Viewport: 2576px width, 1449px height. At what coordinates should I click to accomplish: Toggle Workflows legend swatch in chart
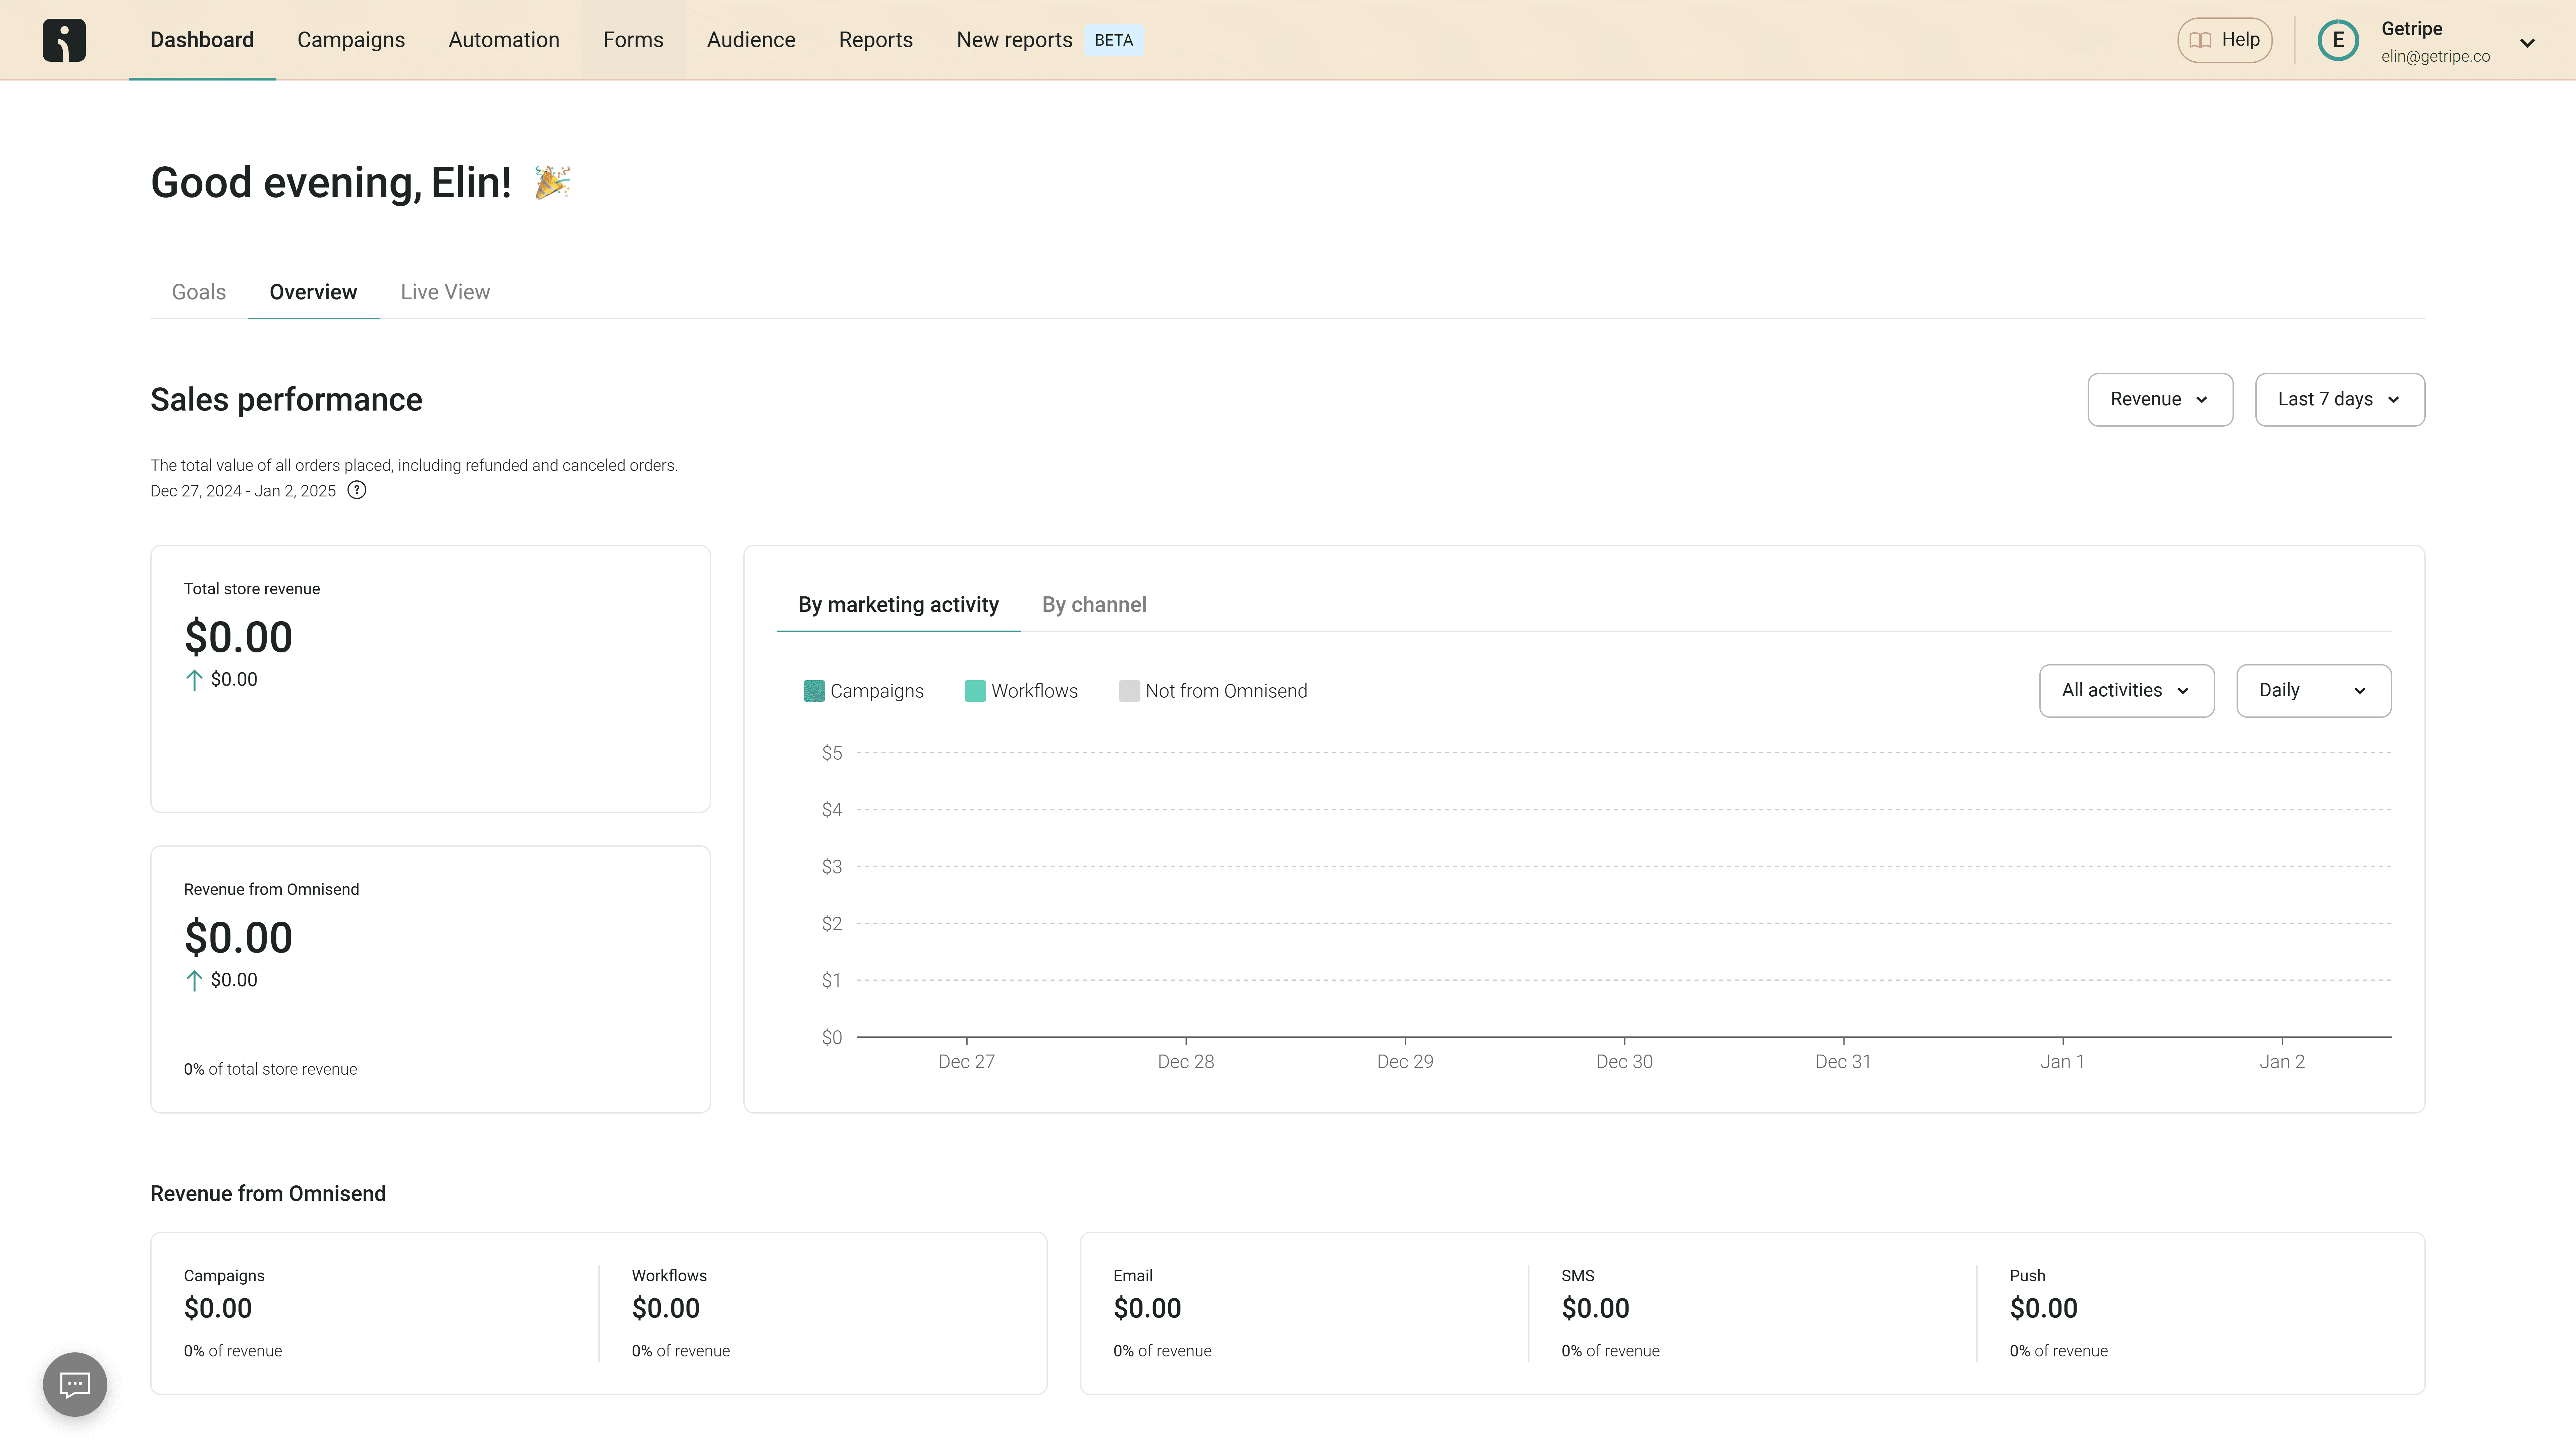(975, 691)
